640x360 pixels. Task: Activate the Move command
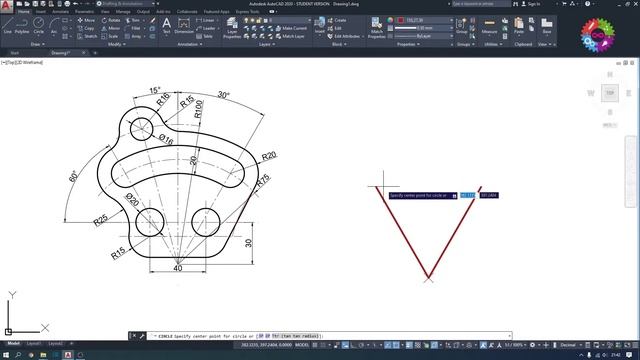pyautogui.click(x=86, y=20)
